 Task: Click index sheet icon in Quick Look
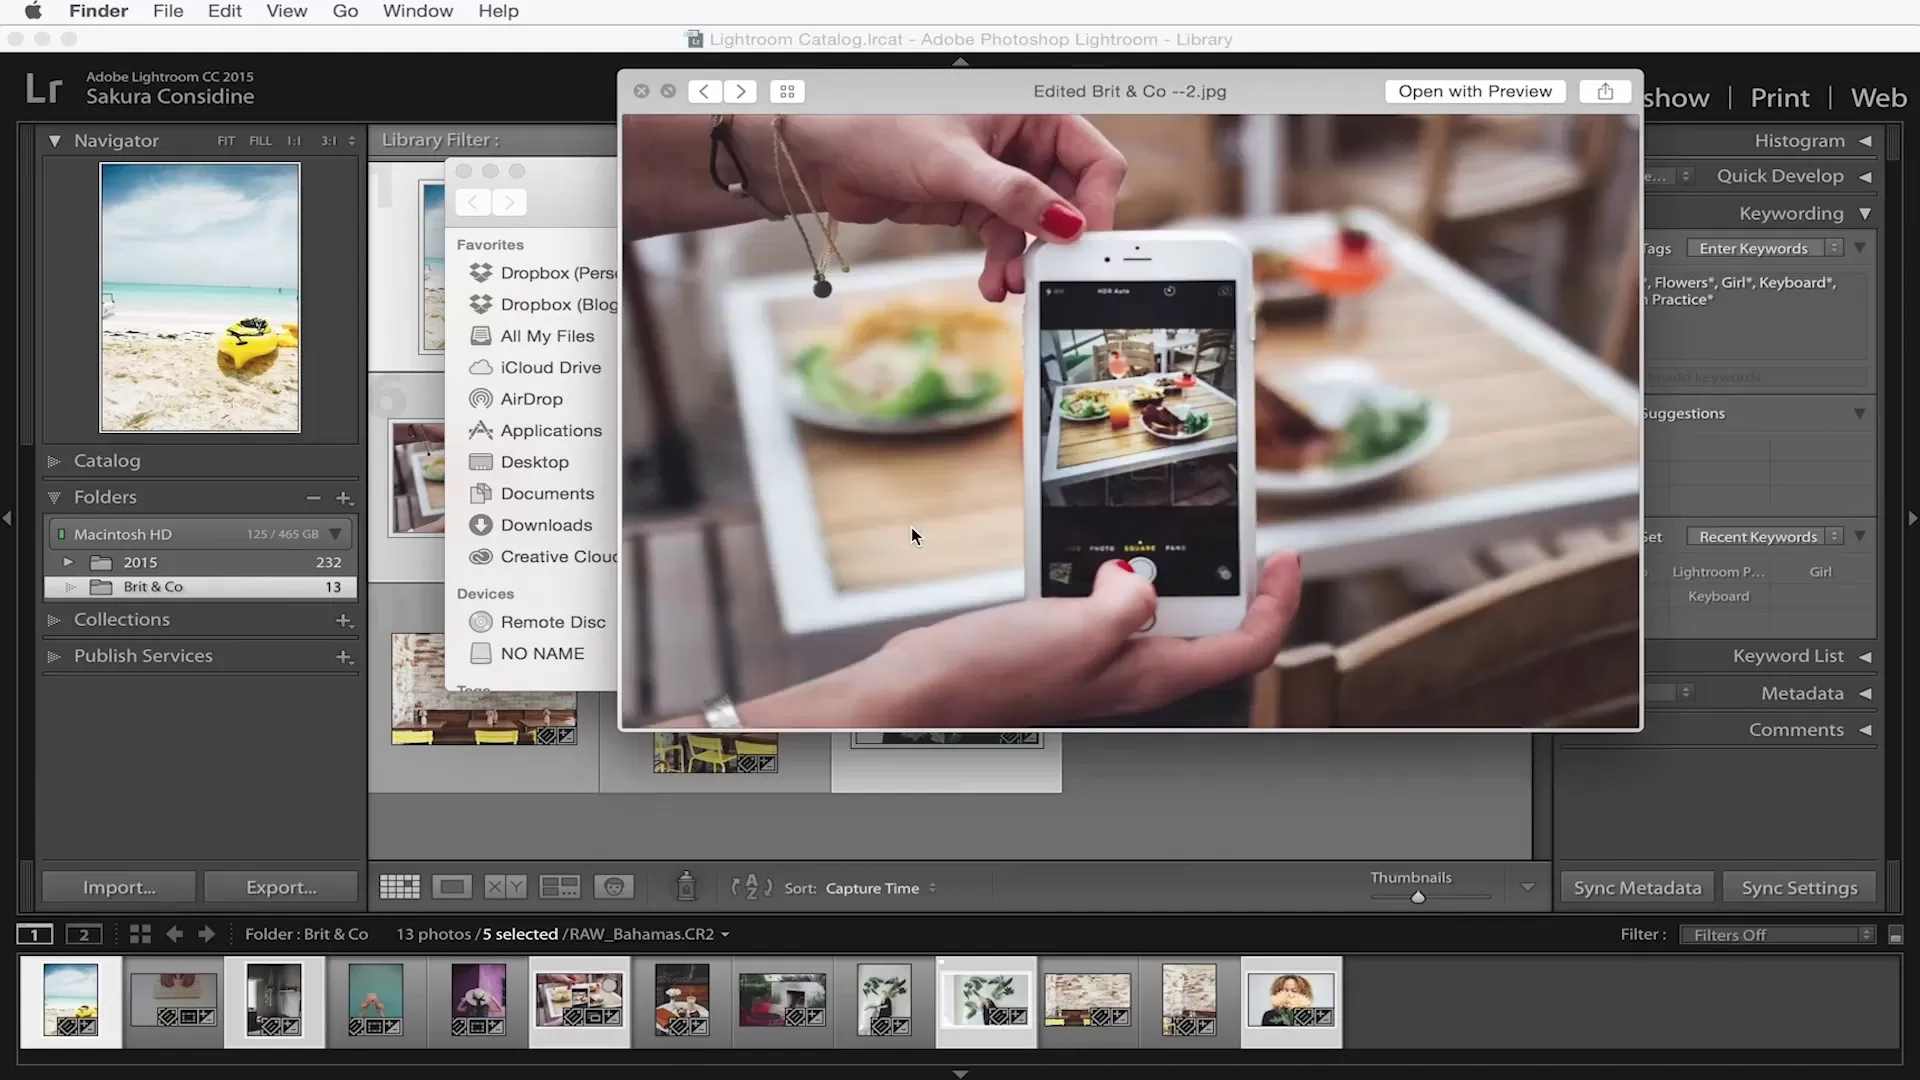(x=787, y=91)
